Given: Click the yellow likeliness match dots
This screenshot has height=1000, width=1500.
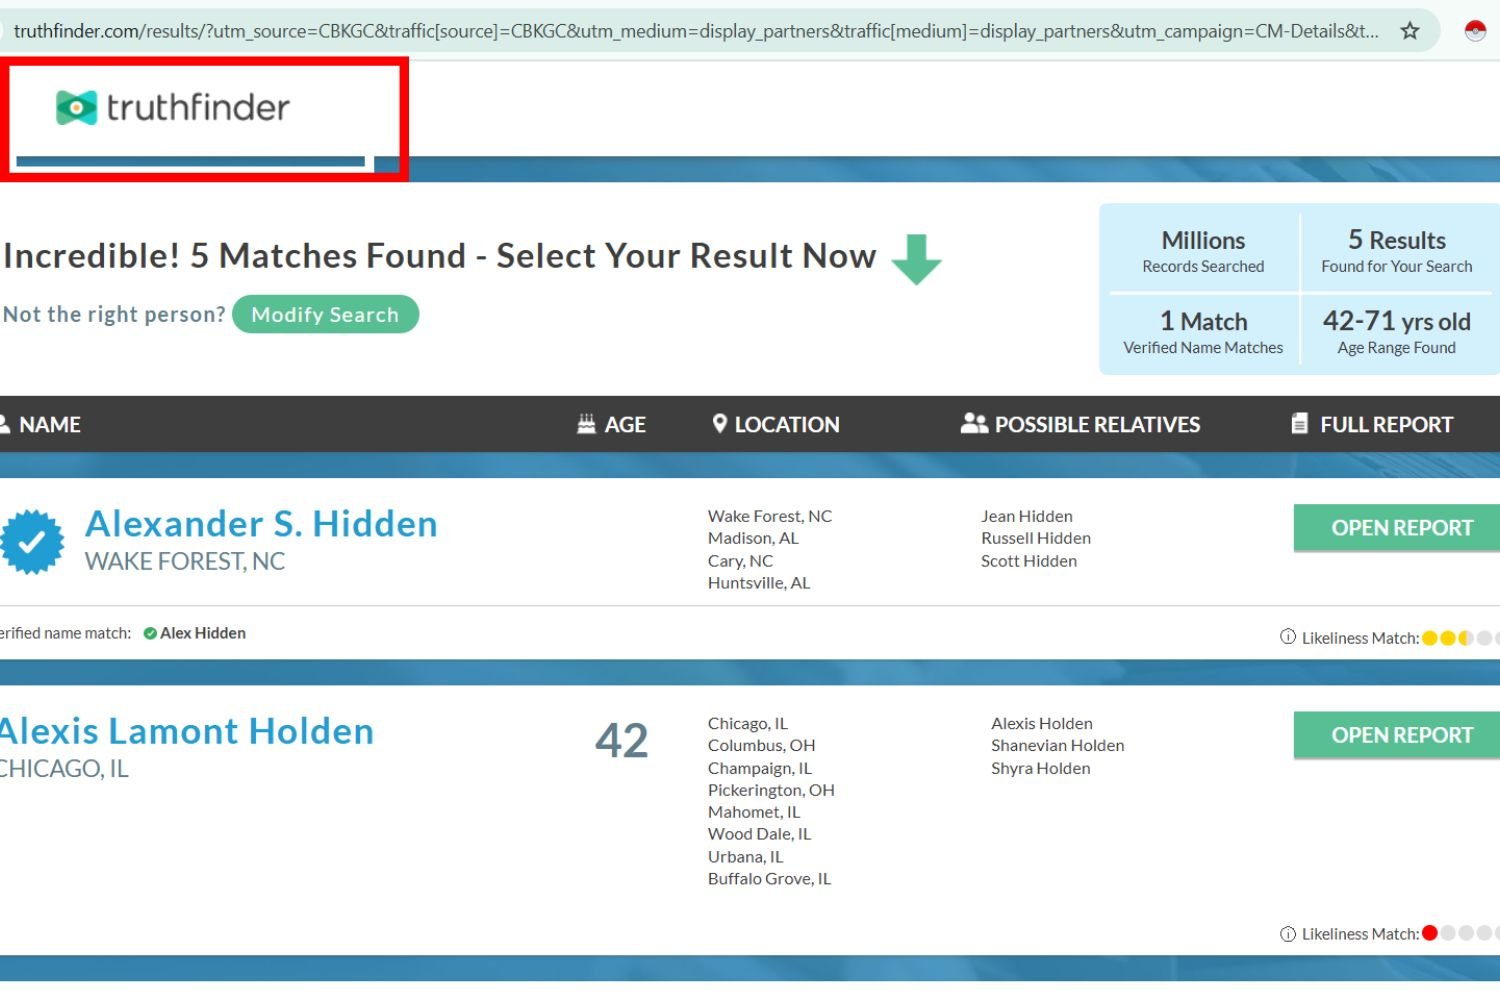Looking at the screenshot, I should [1448, 638].
